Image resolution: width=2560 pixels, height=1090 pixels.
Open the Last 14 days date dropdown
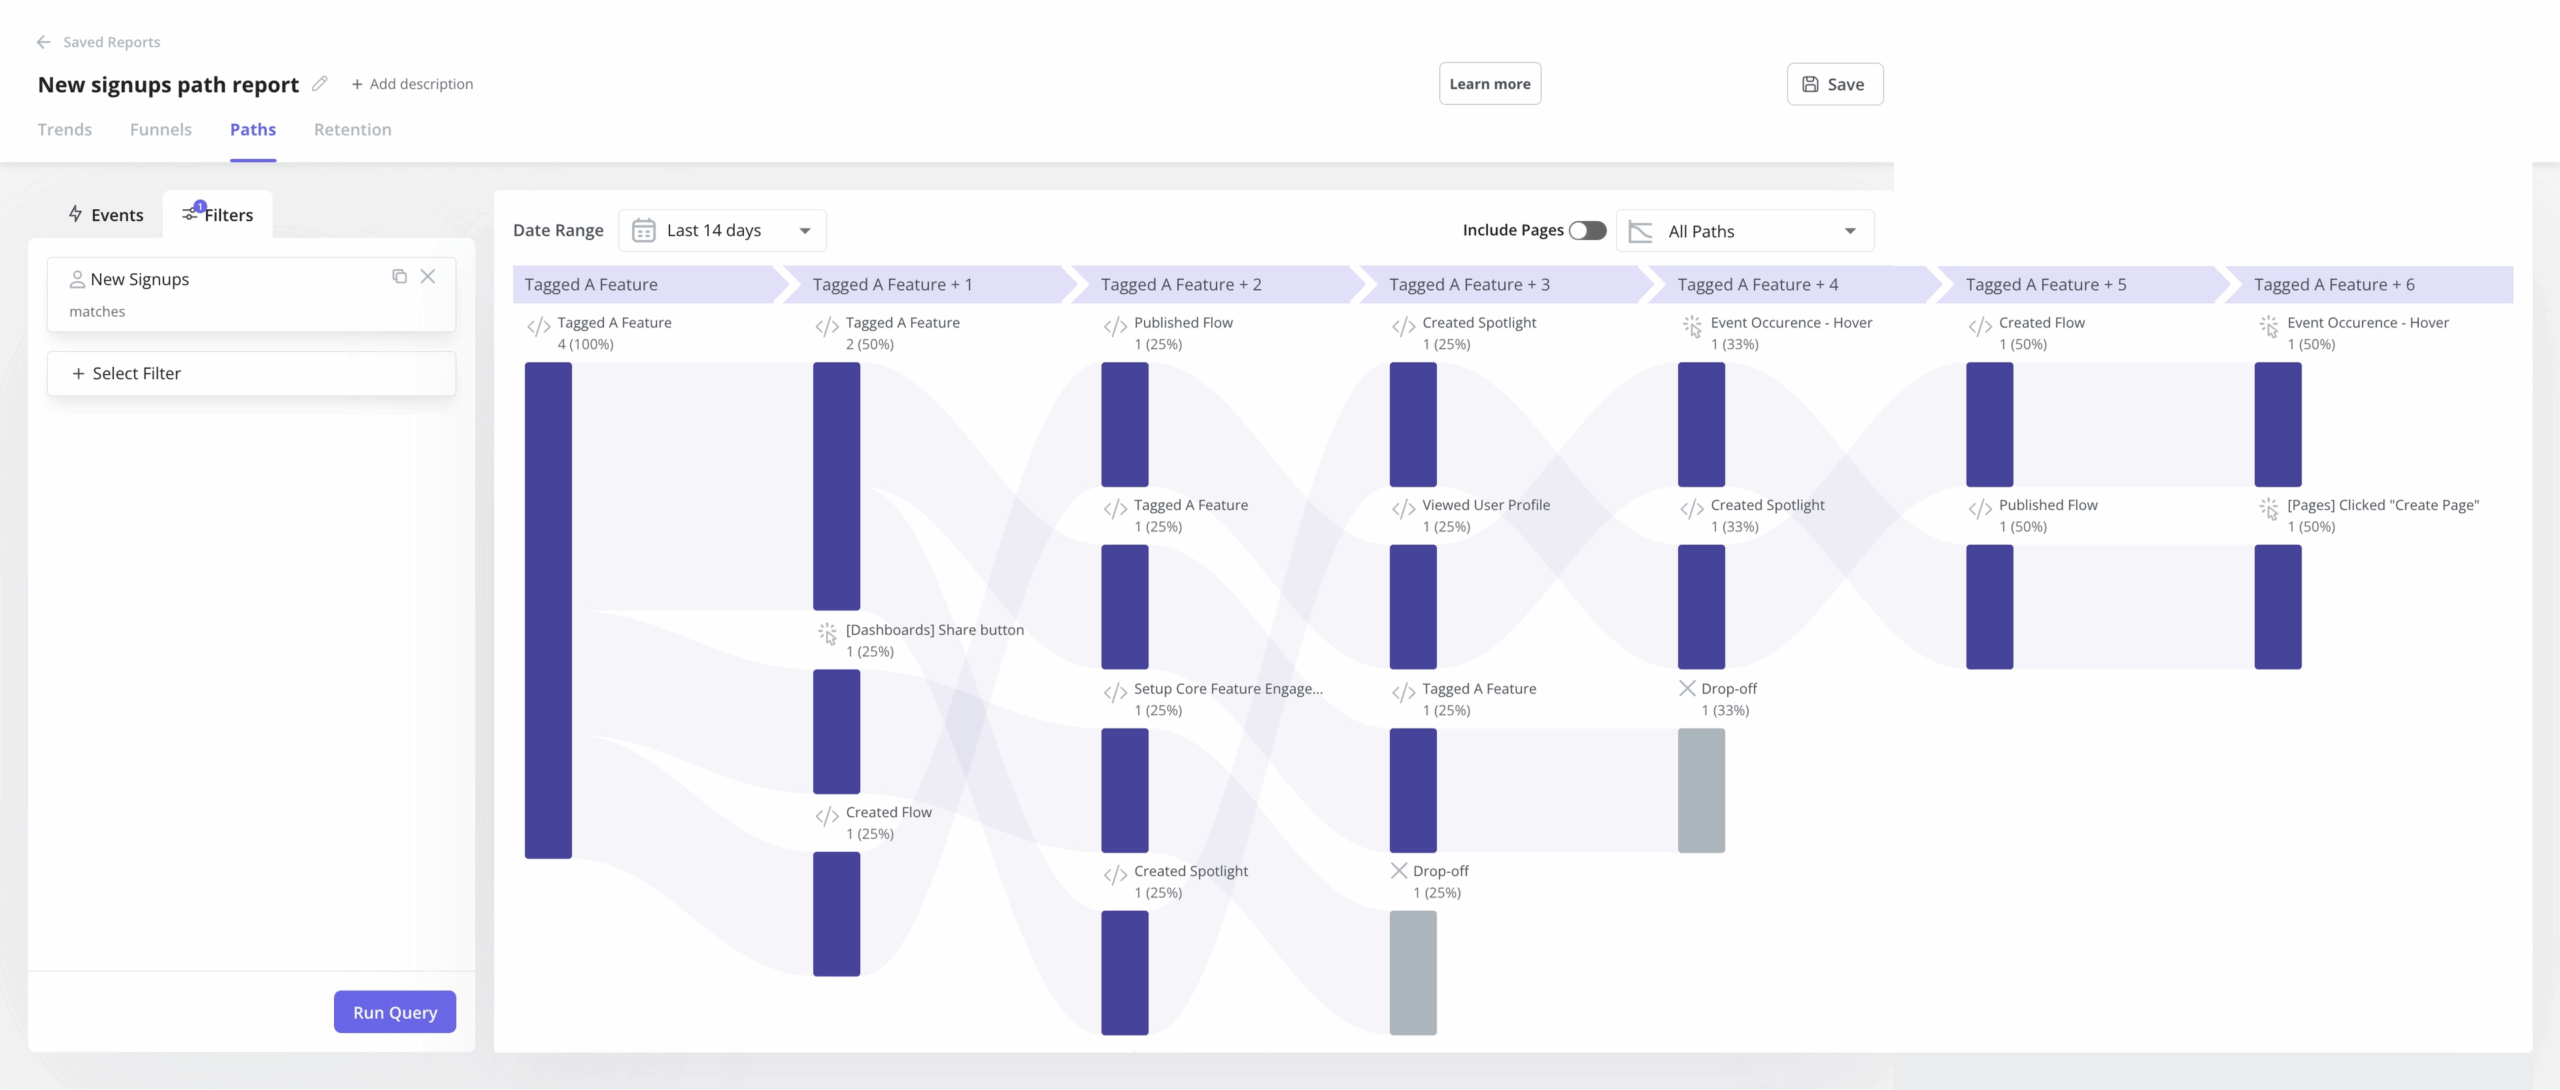(722, 230)
